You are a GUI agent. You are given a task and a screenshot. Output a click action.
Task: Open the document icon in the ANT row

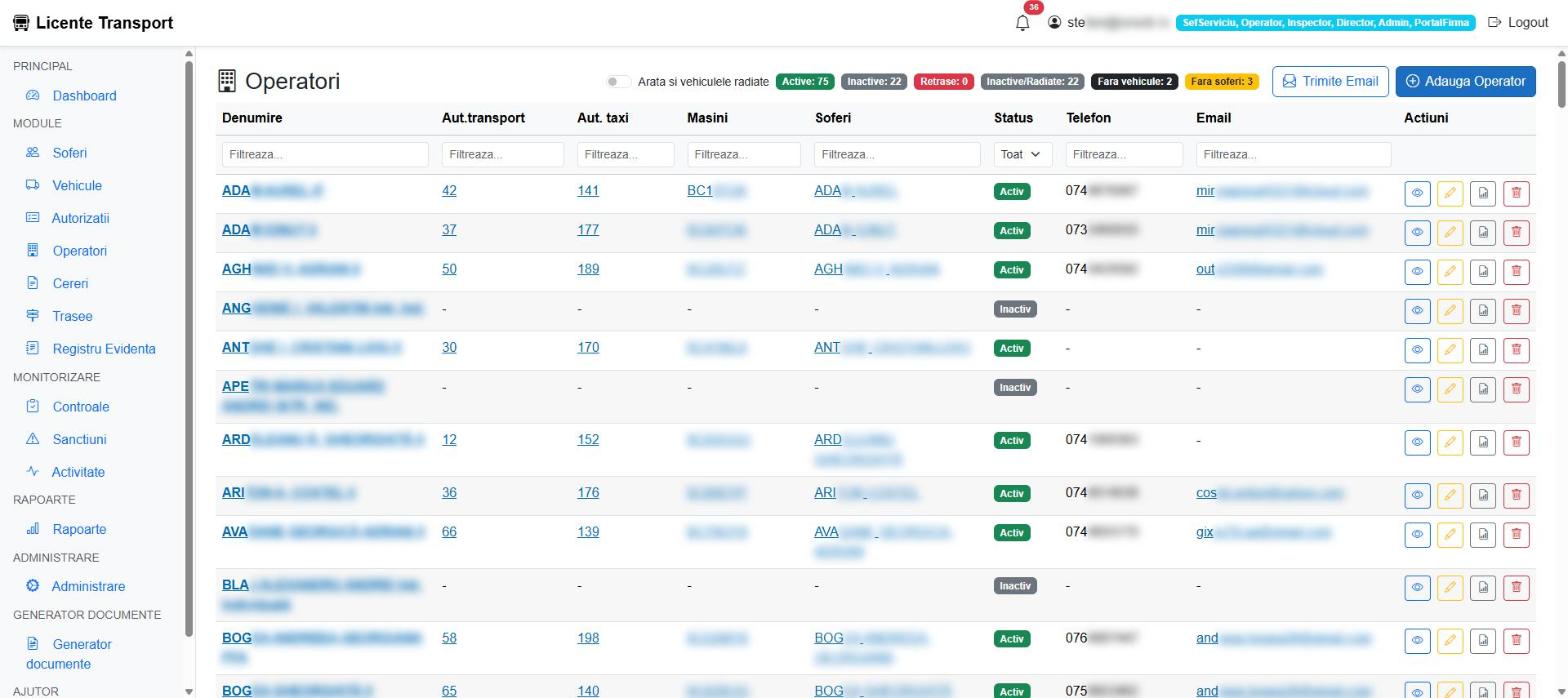tap(1483, 350)
